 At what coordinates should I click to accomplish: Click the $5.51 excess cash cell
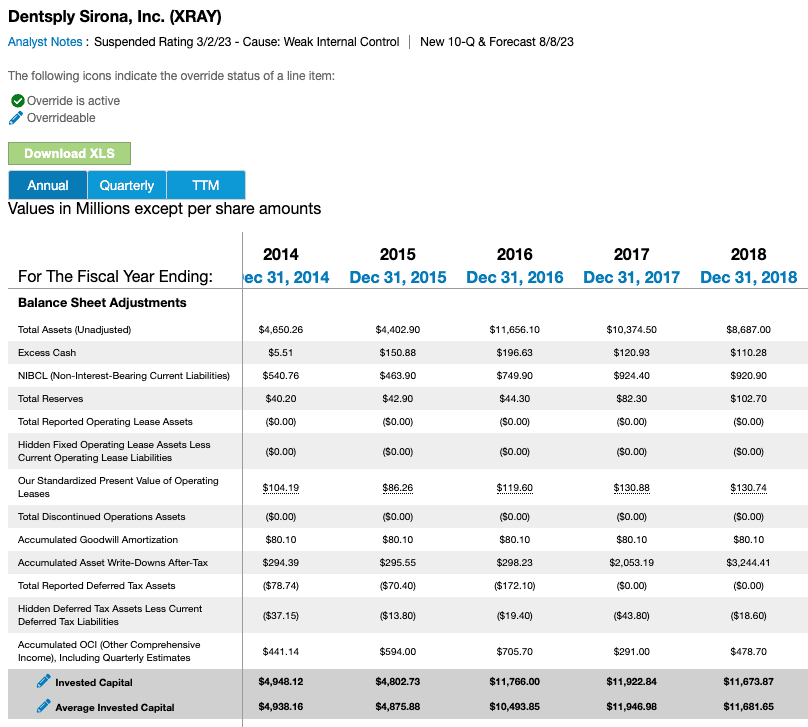[281, 352]
